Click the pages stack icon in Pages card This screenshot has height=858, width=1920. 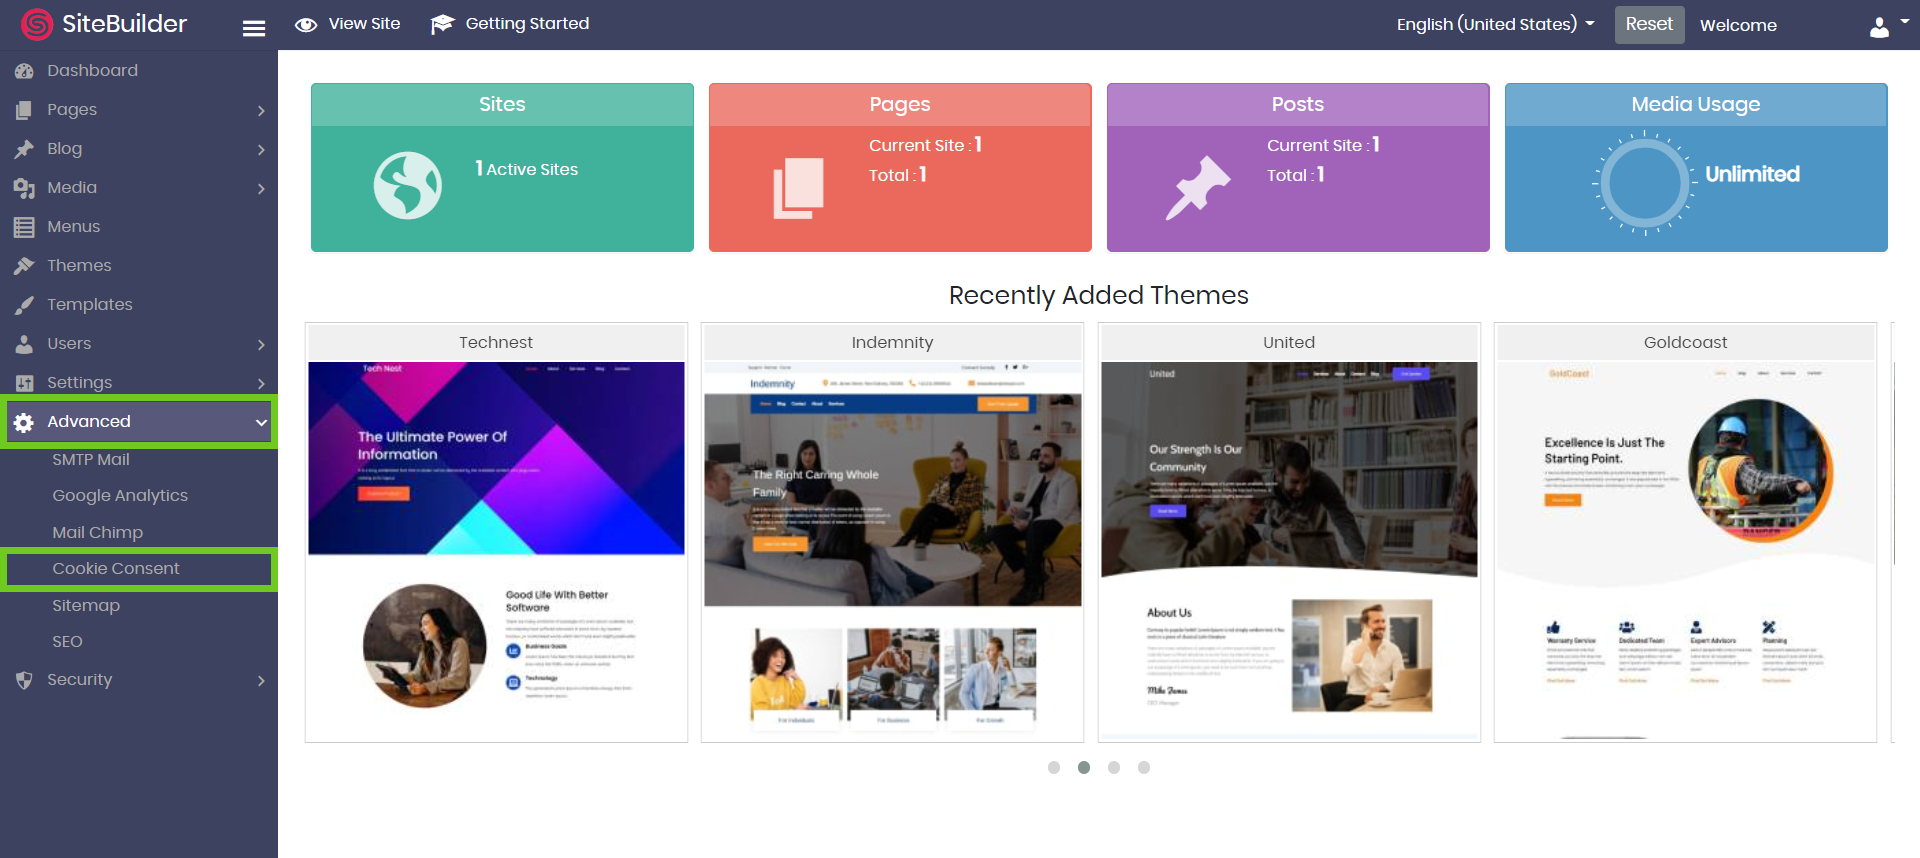(x=798, y=188)
